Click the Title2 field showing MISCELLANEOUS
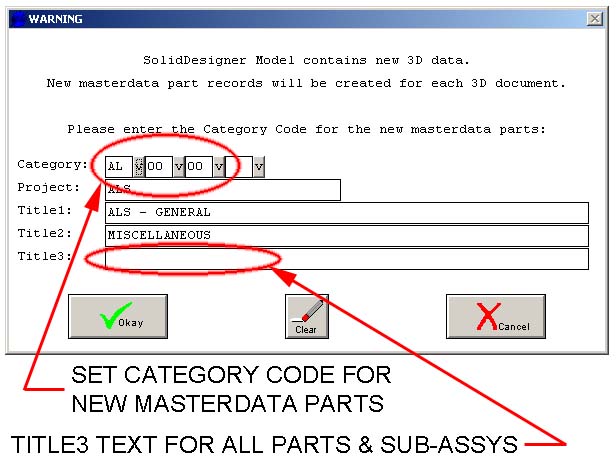Viewport: 616px width, 458px height. coord(346,235)
